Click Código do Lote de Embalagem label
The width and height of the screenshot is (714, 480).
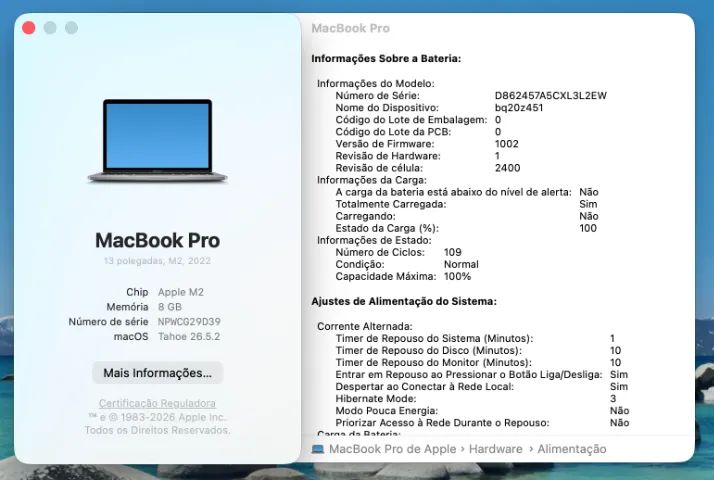[411, 120]
